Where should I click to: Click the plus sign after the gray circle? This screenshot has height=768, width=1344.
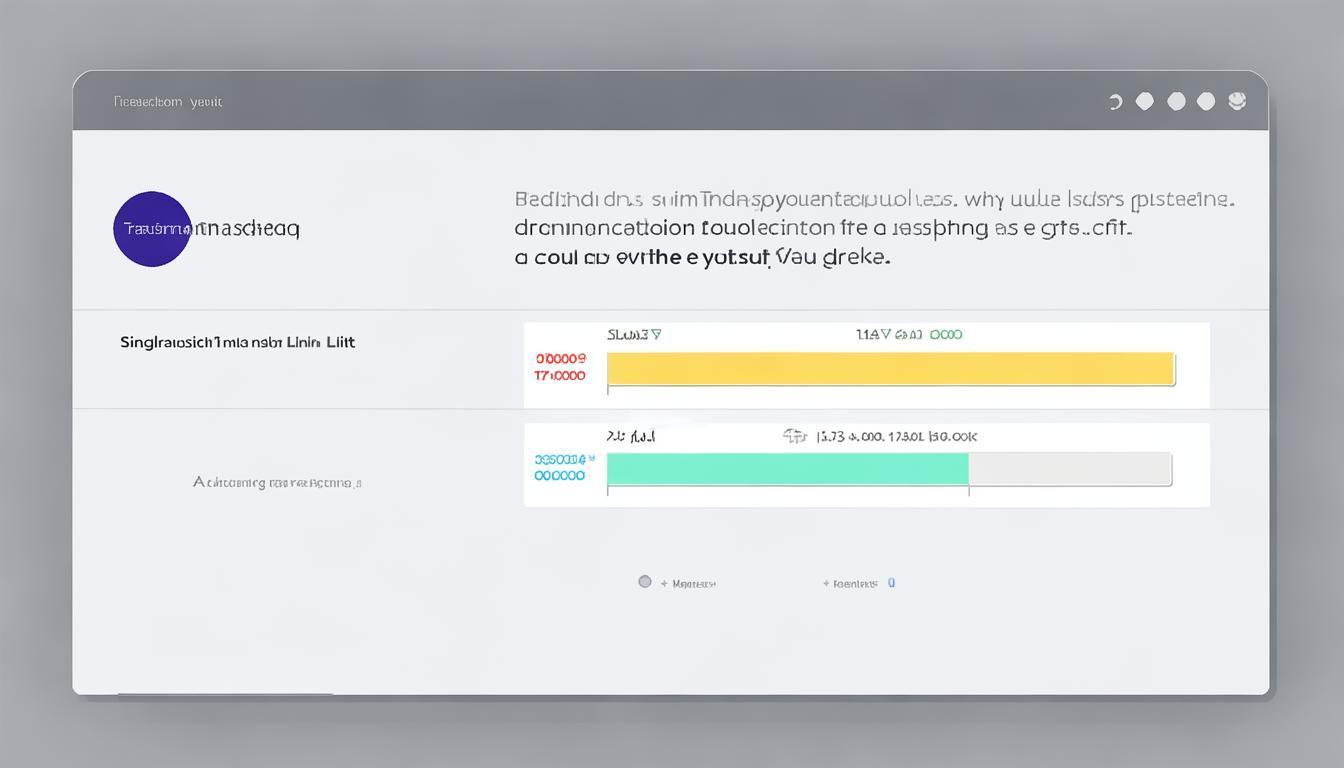point(664,584)
